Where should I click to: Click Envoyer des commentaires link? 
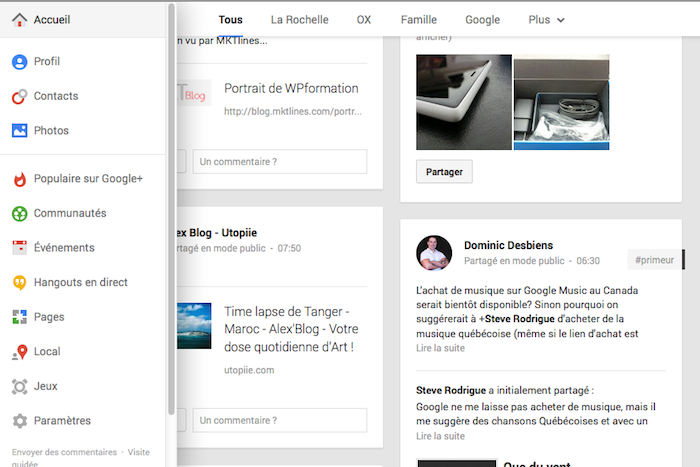[x=64, y=452]
